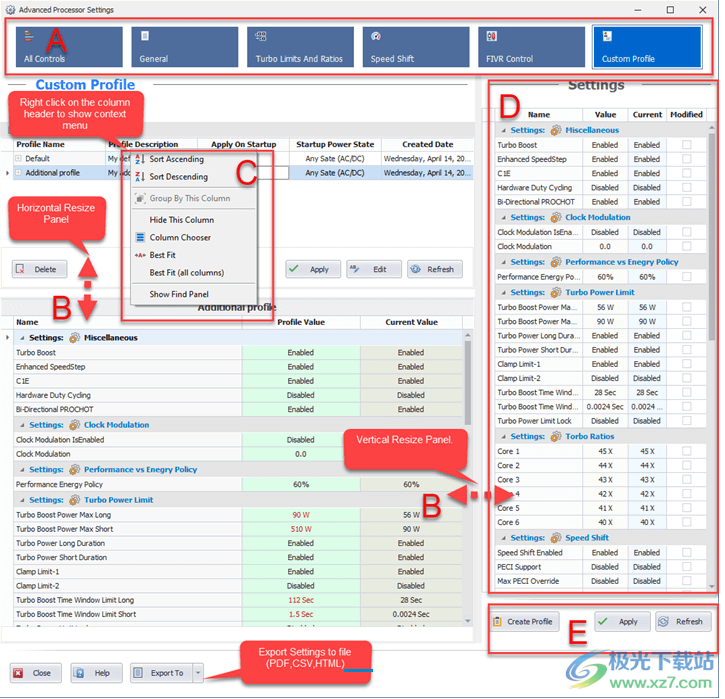Click the Edit button
725x699 pixels.
[374, 269]
